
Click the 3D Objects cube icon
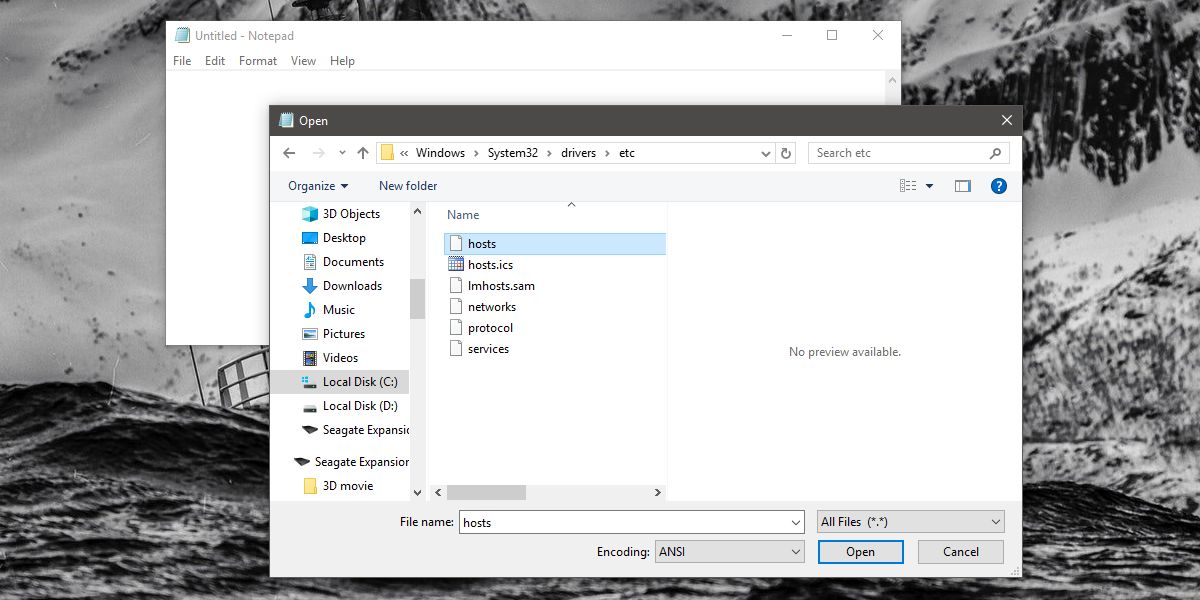coord(310,214)
